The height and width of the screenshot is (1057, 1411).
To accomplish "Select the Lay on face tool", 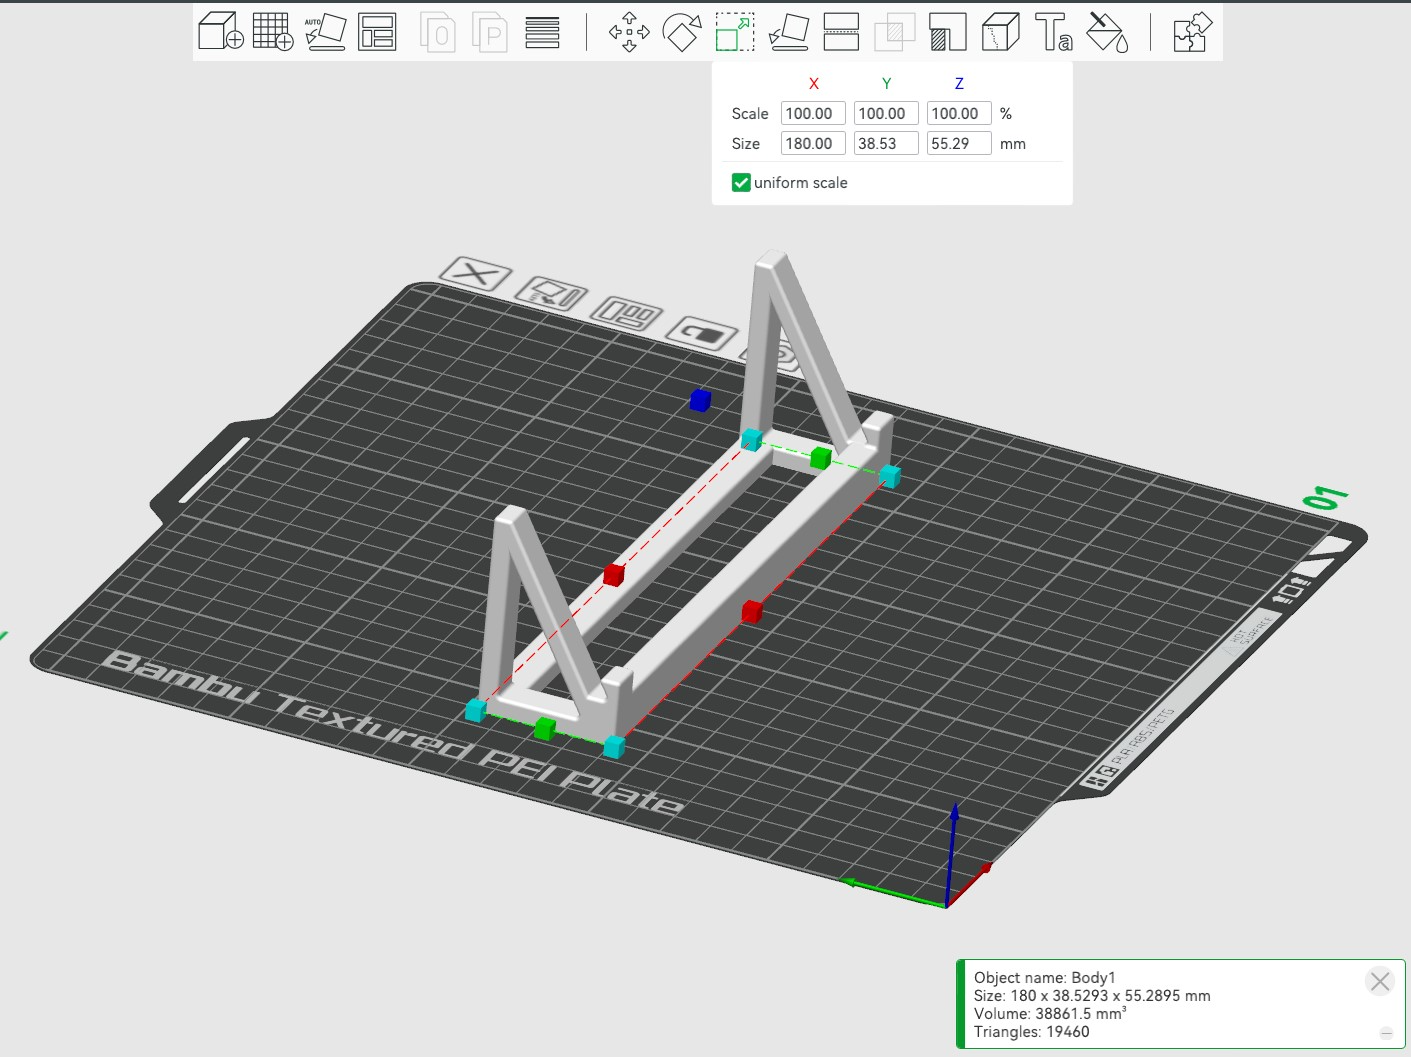I will [x=788, y=31].
